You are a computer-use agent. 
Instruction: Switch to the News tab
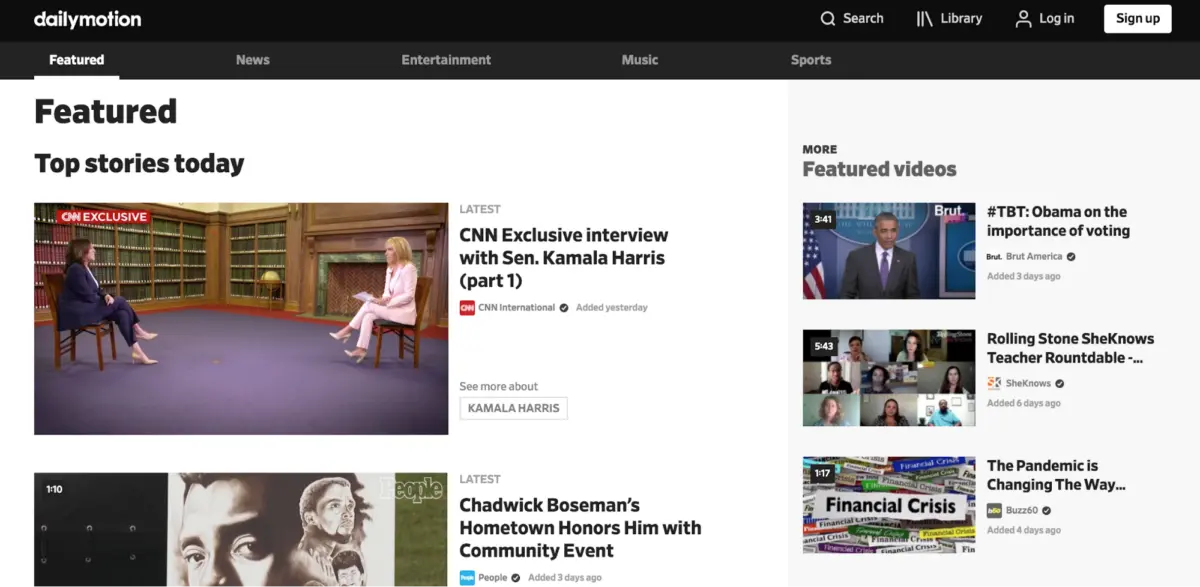coord(252,60)
